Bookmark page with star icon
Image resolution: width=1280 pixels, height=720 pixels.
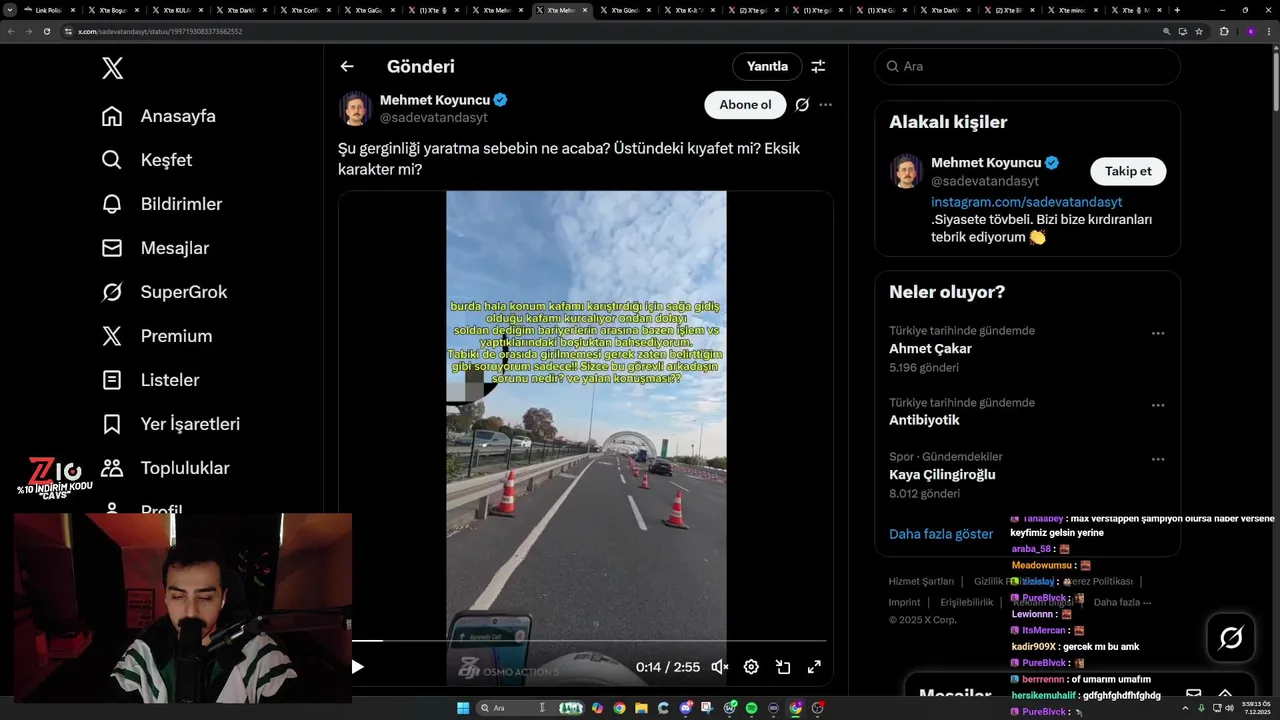1199,31
